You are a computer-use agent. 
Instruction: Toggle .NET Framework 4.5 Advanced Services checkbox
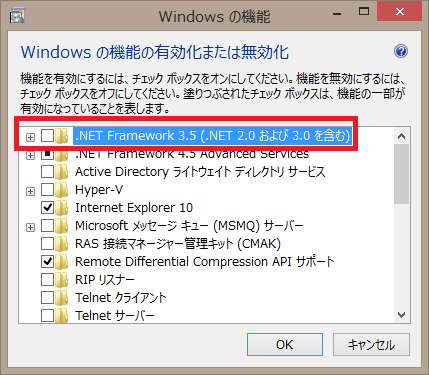[47, 154]
